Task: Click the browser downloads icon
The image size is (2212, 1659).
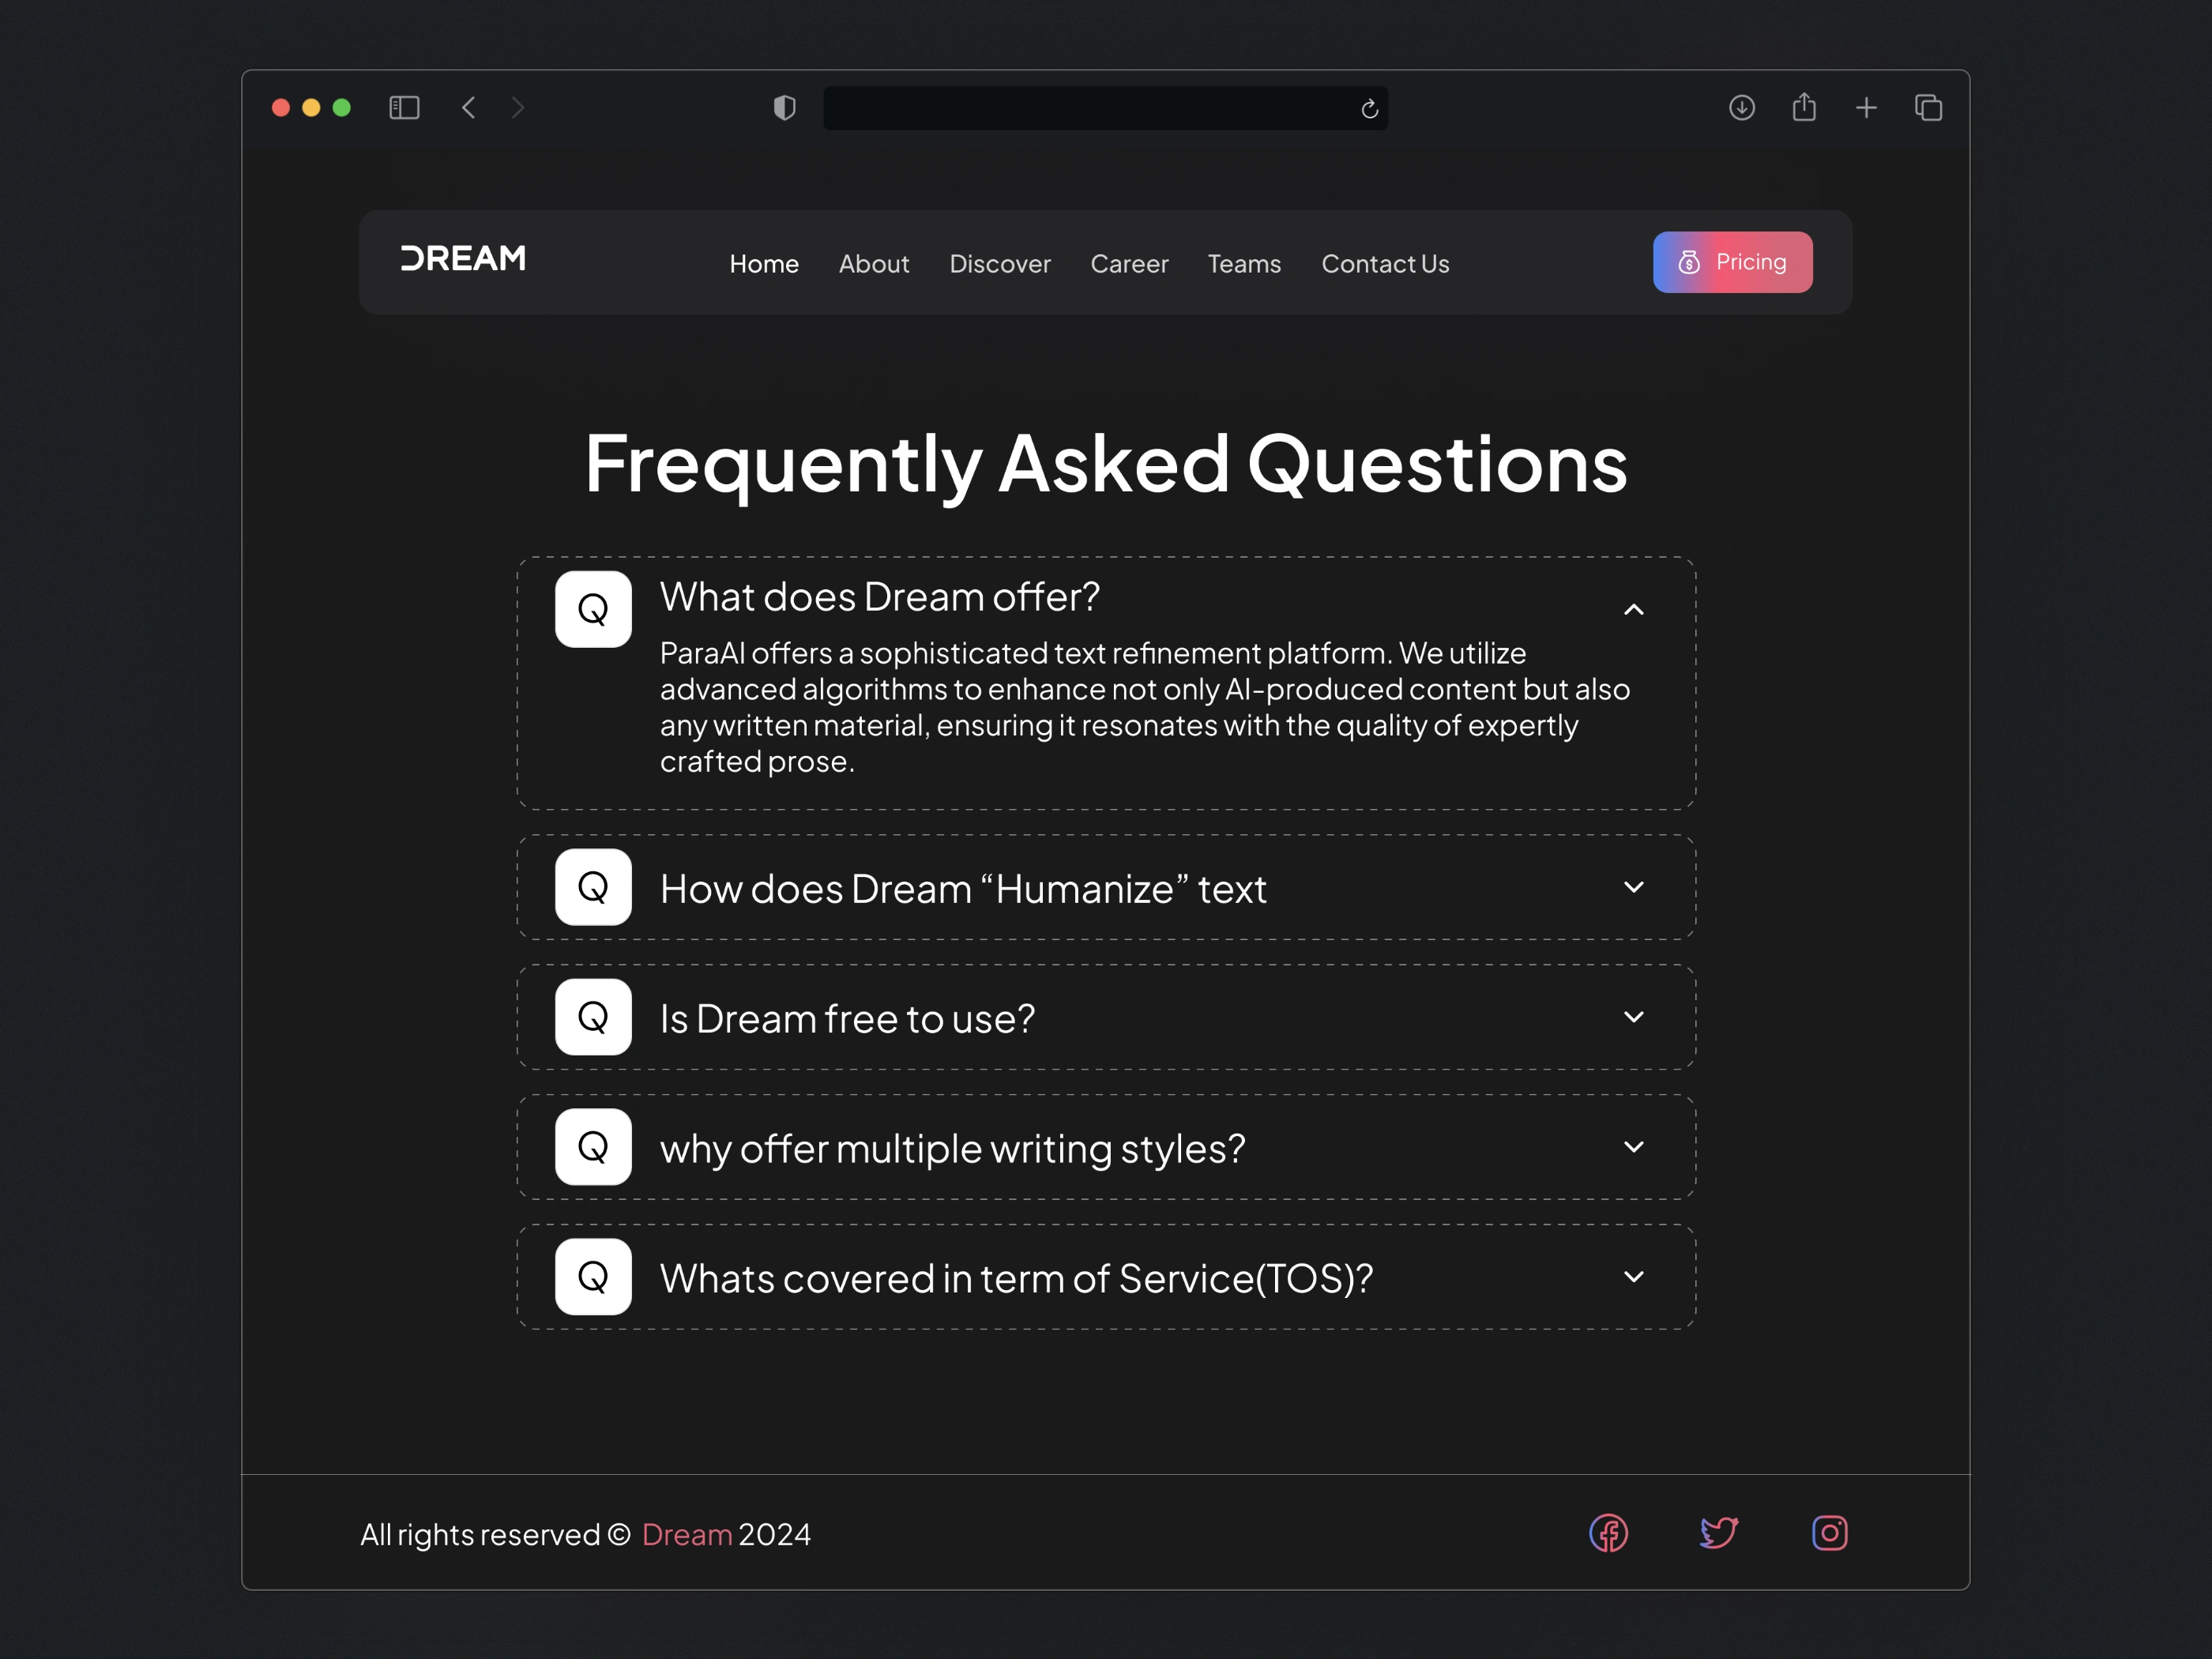Action: (x=1741, y=108)
